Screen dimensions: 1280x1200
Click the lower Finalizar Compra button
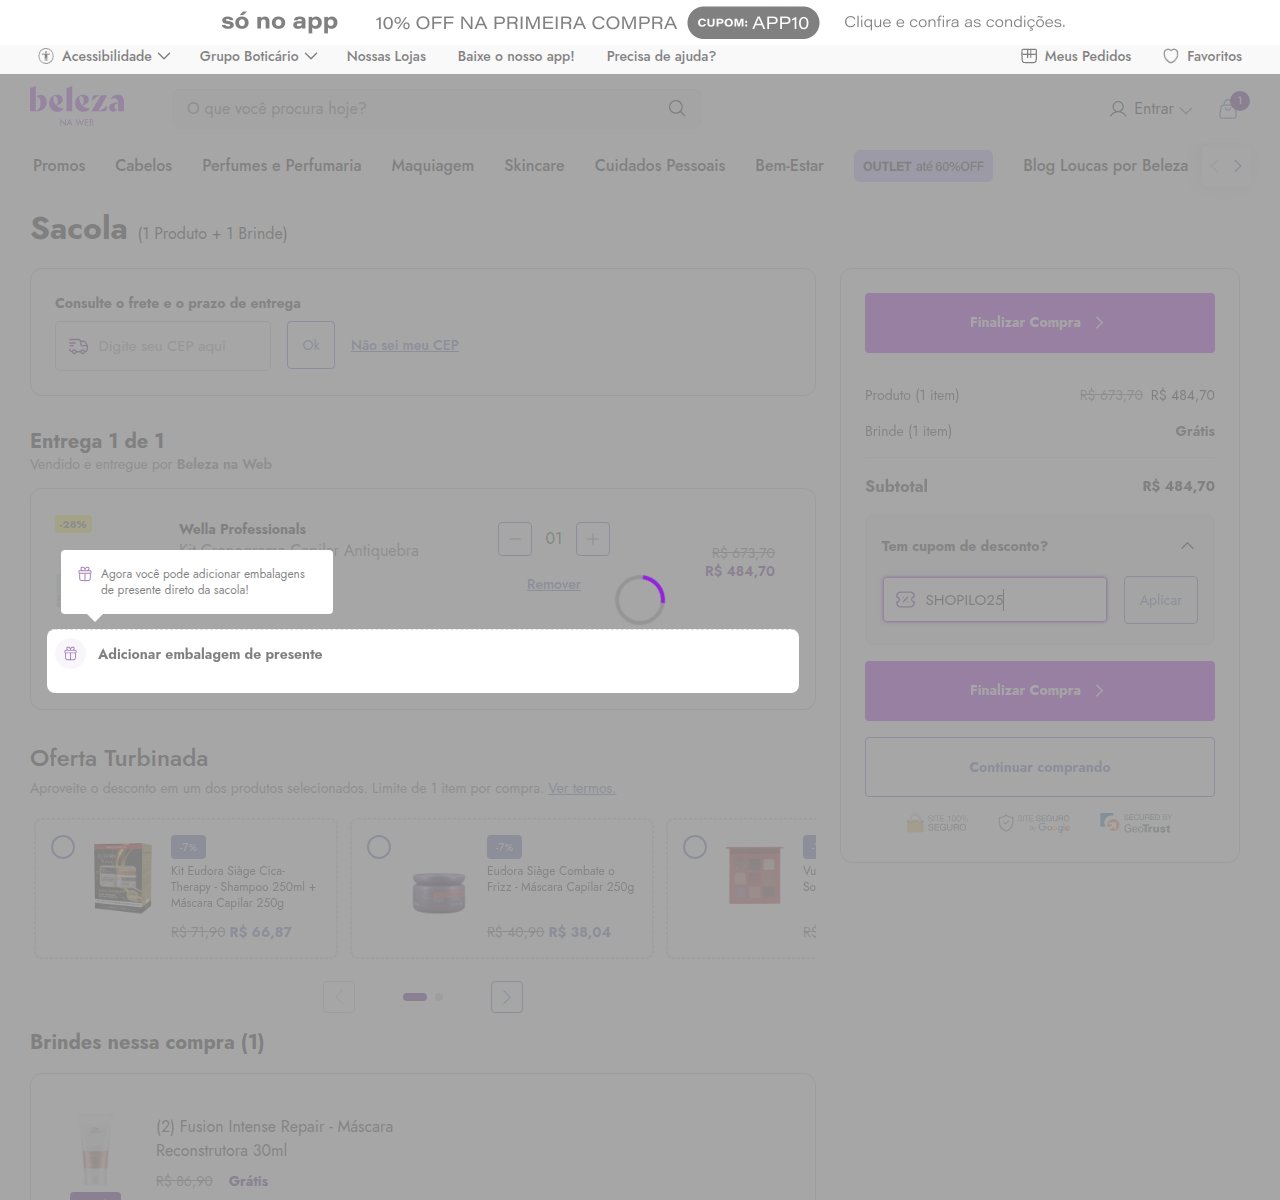click(1040, 691)
